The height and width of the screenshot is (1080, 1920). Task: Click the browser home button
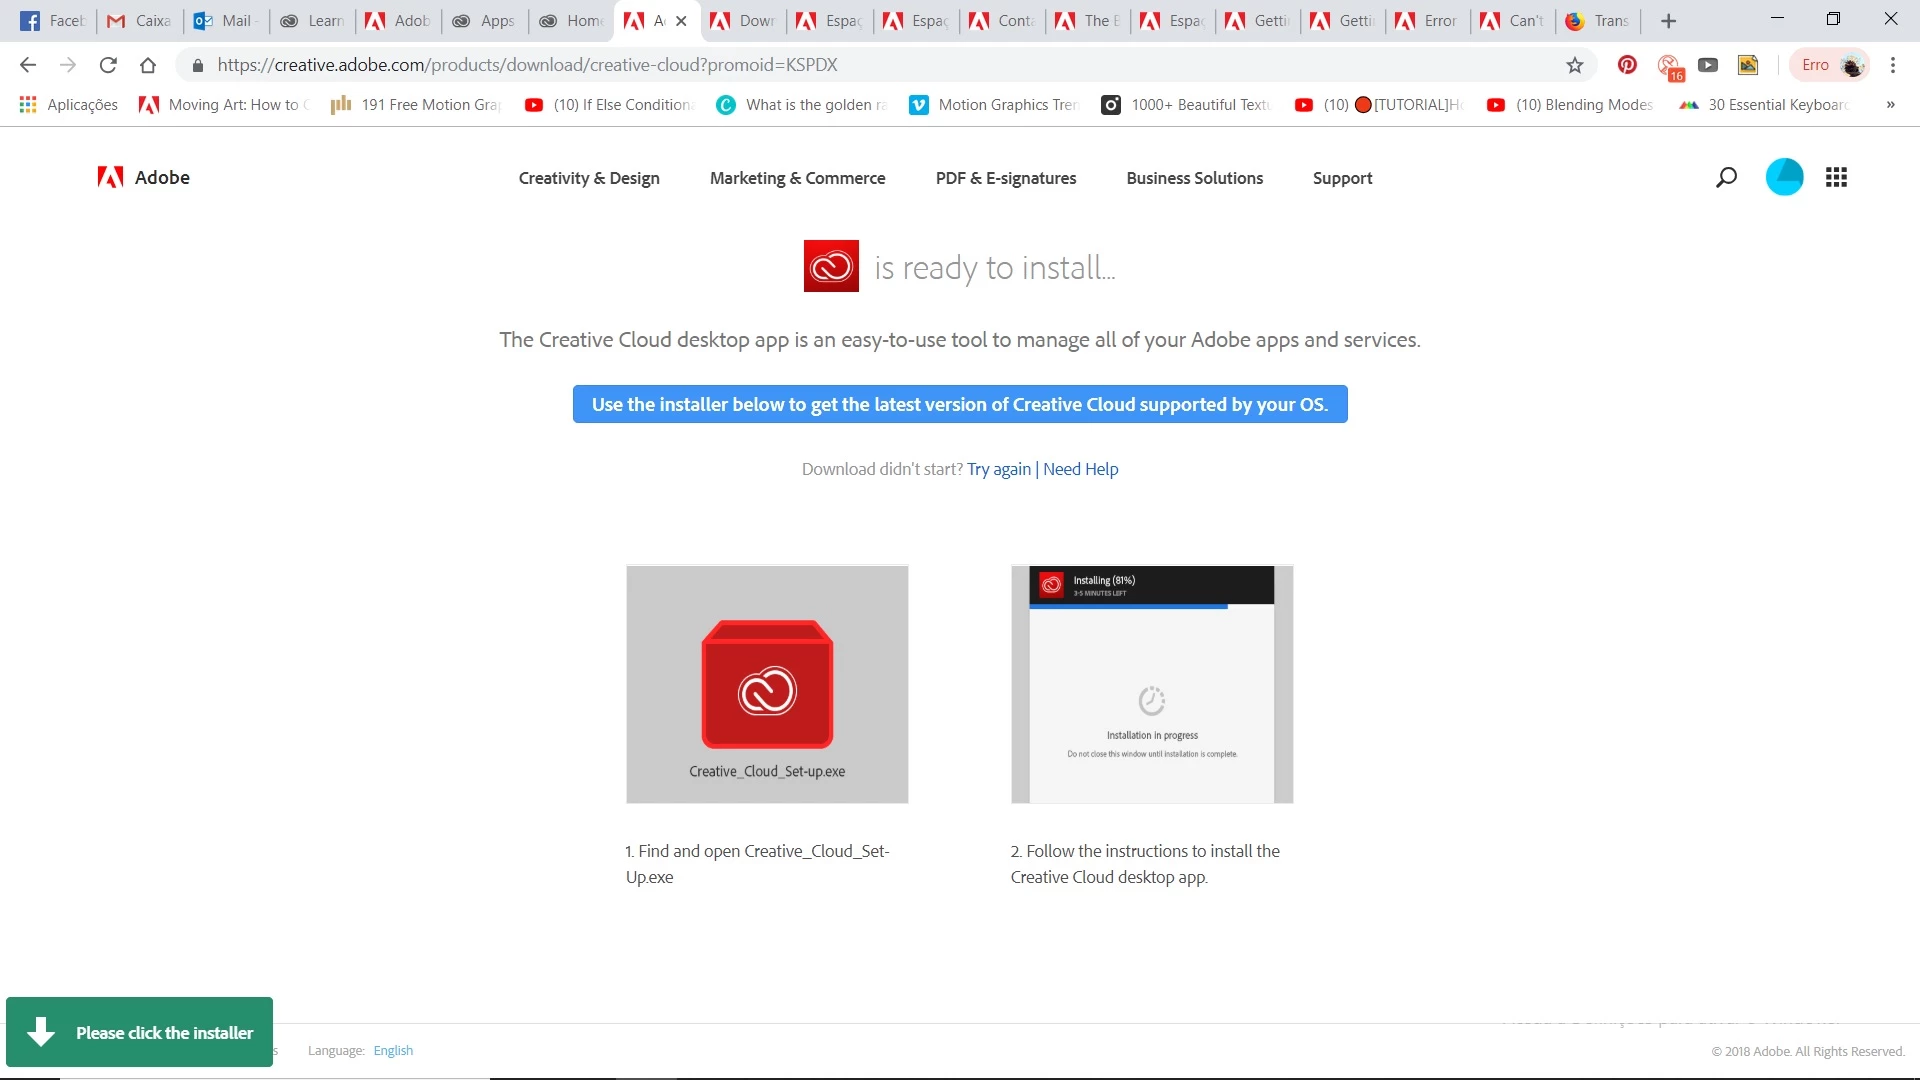click(x=148, y=65)
